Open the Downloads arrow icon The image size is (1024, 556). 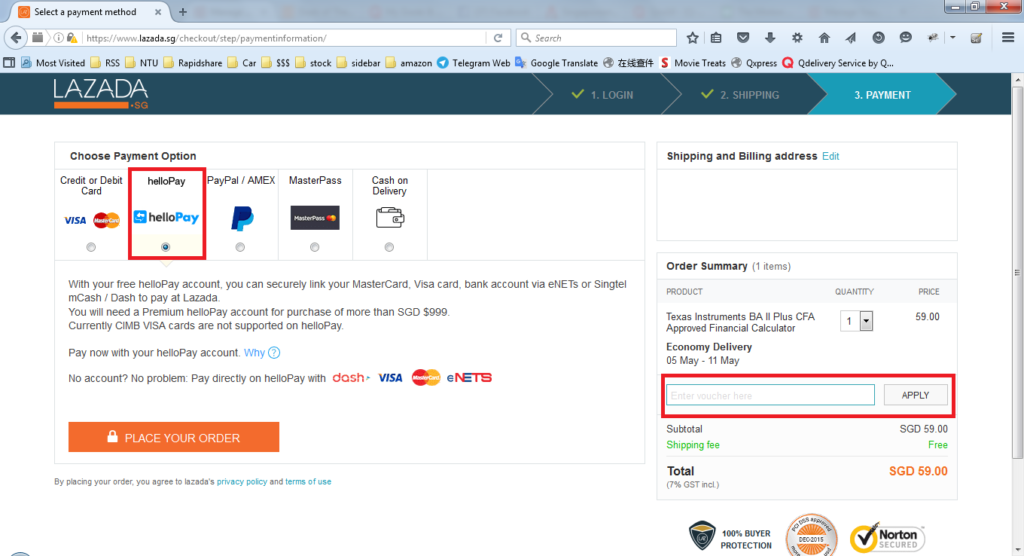coord(770,38)
